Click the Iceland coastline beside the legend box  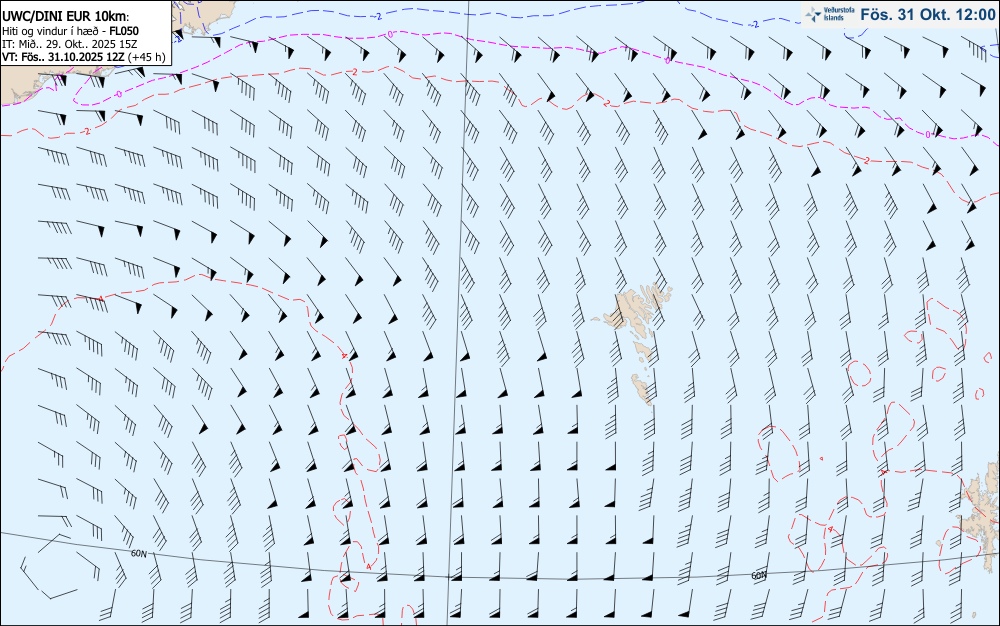click(204, 16)
